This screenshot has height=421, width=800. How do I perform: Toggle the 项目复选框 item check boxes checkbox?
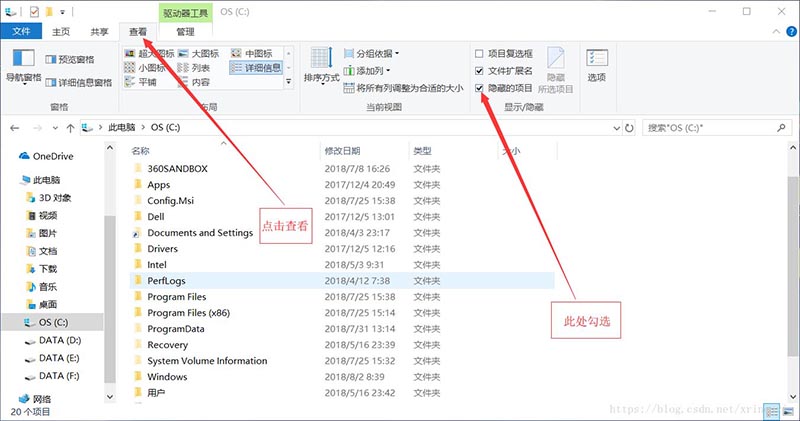480,53
